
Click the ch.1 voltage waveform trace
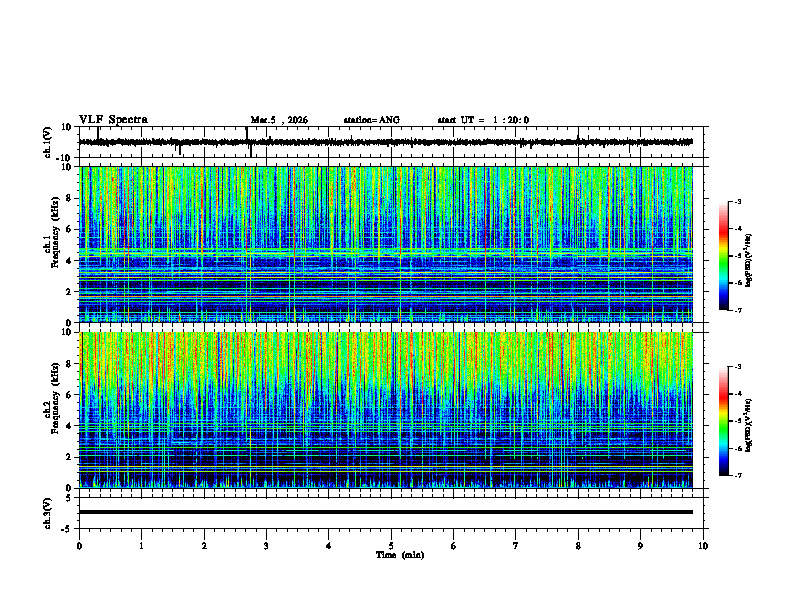pos(386,142)
